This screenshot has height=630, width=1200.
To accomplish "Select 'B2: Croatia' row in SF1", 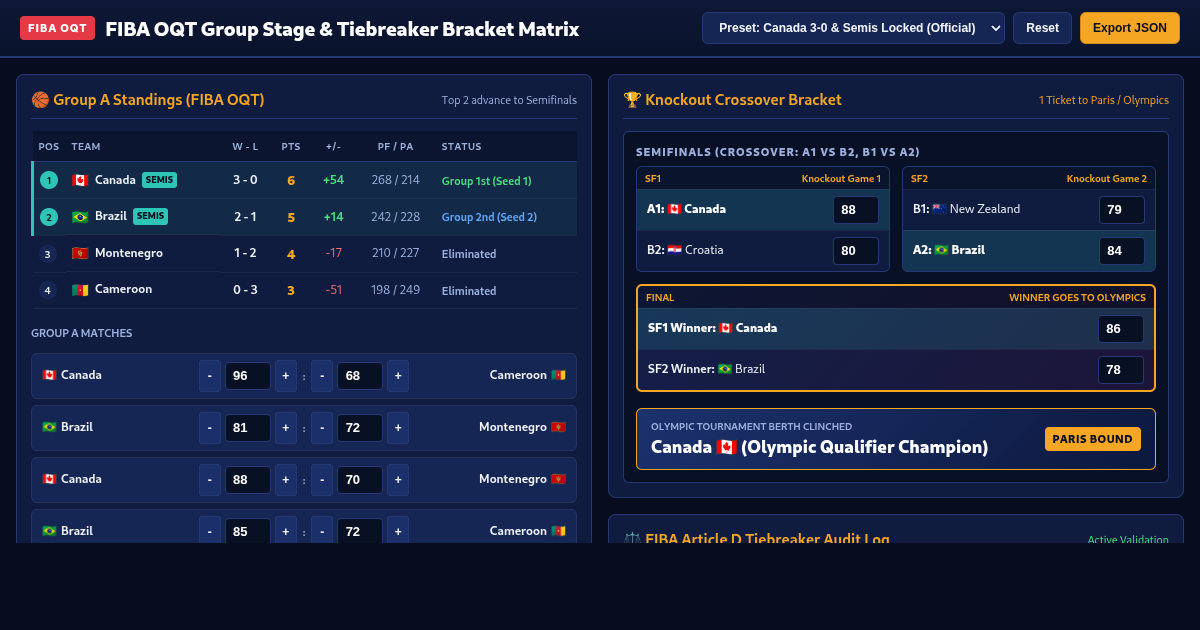I will pos(763,251).
